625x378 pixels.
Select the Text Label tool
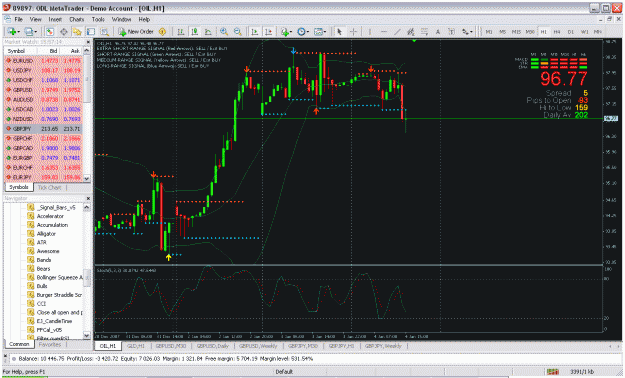[x=451, y=32]
